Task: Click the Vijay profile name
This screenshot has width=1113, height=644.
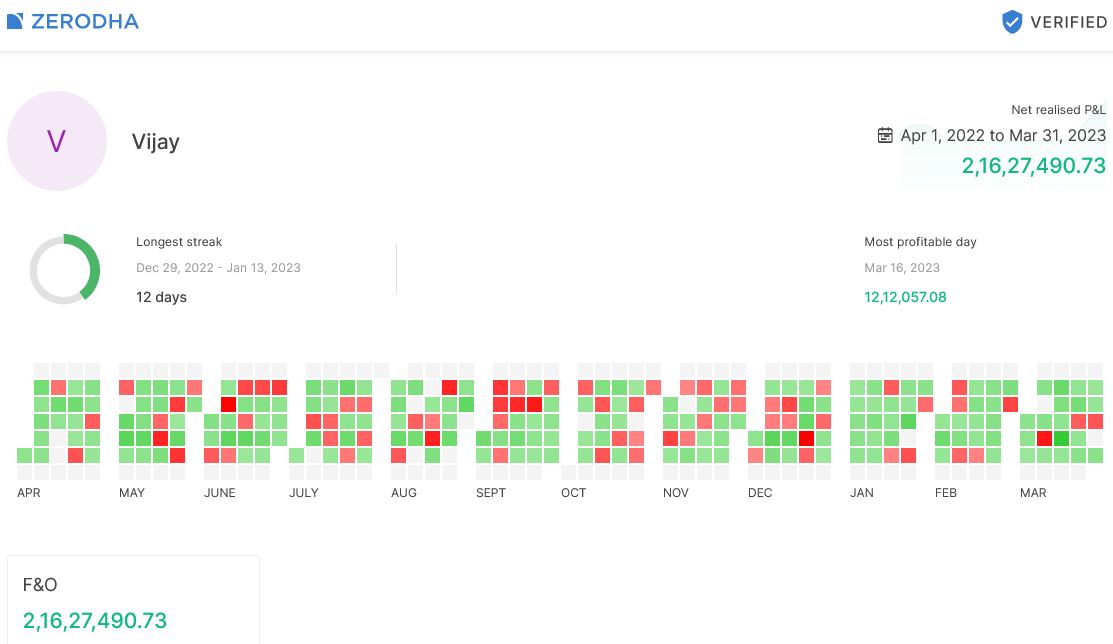Action: coord(156,142)
